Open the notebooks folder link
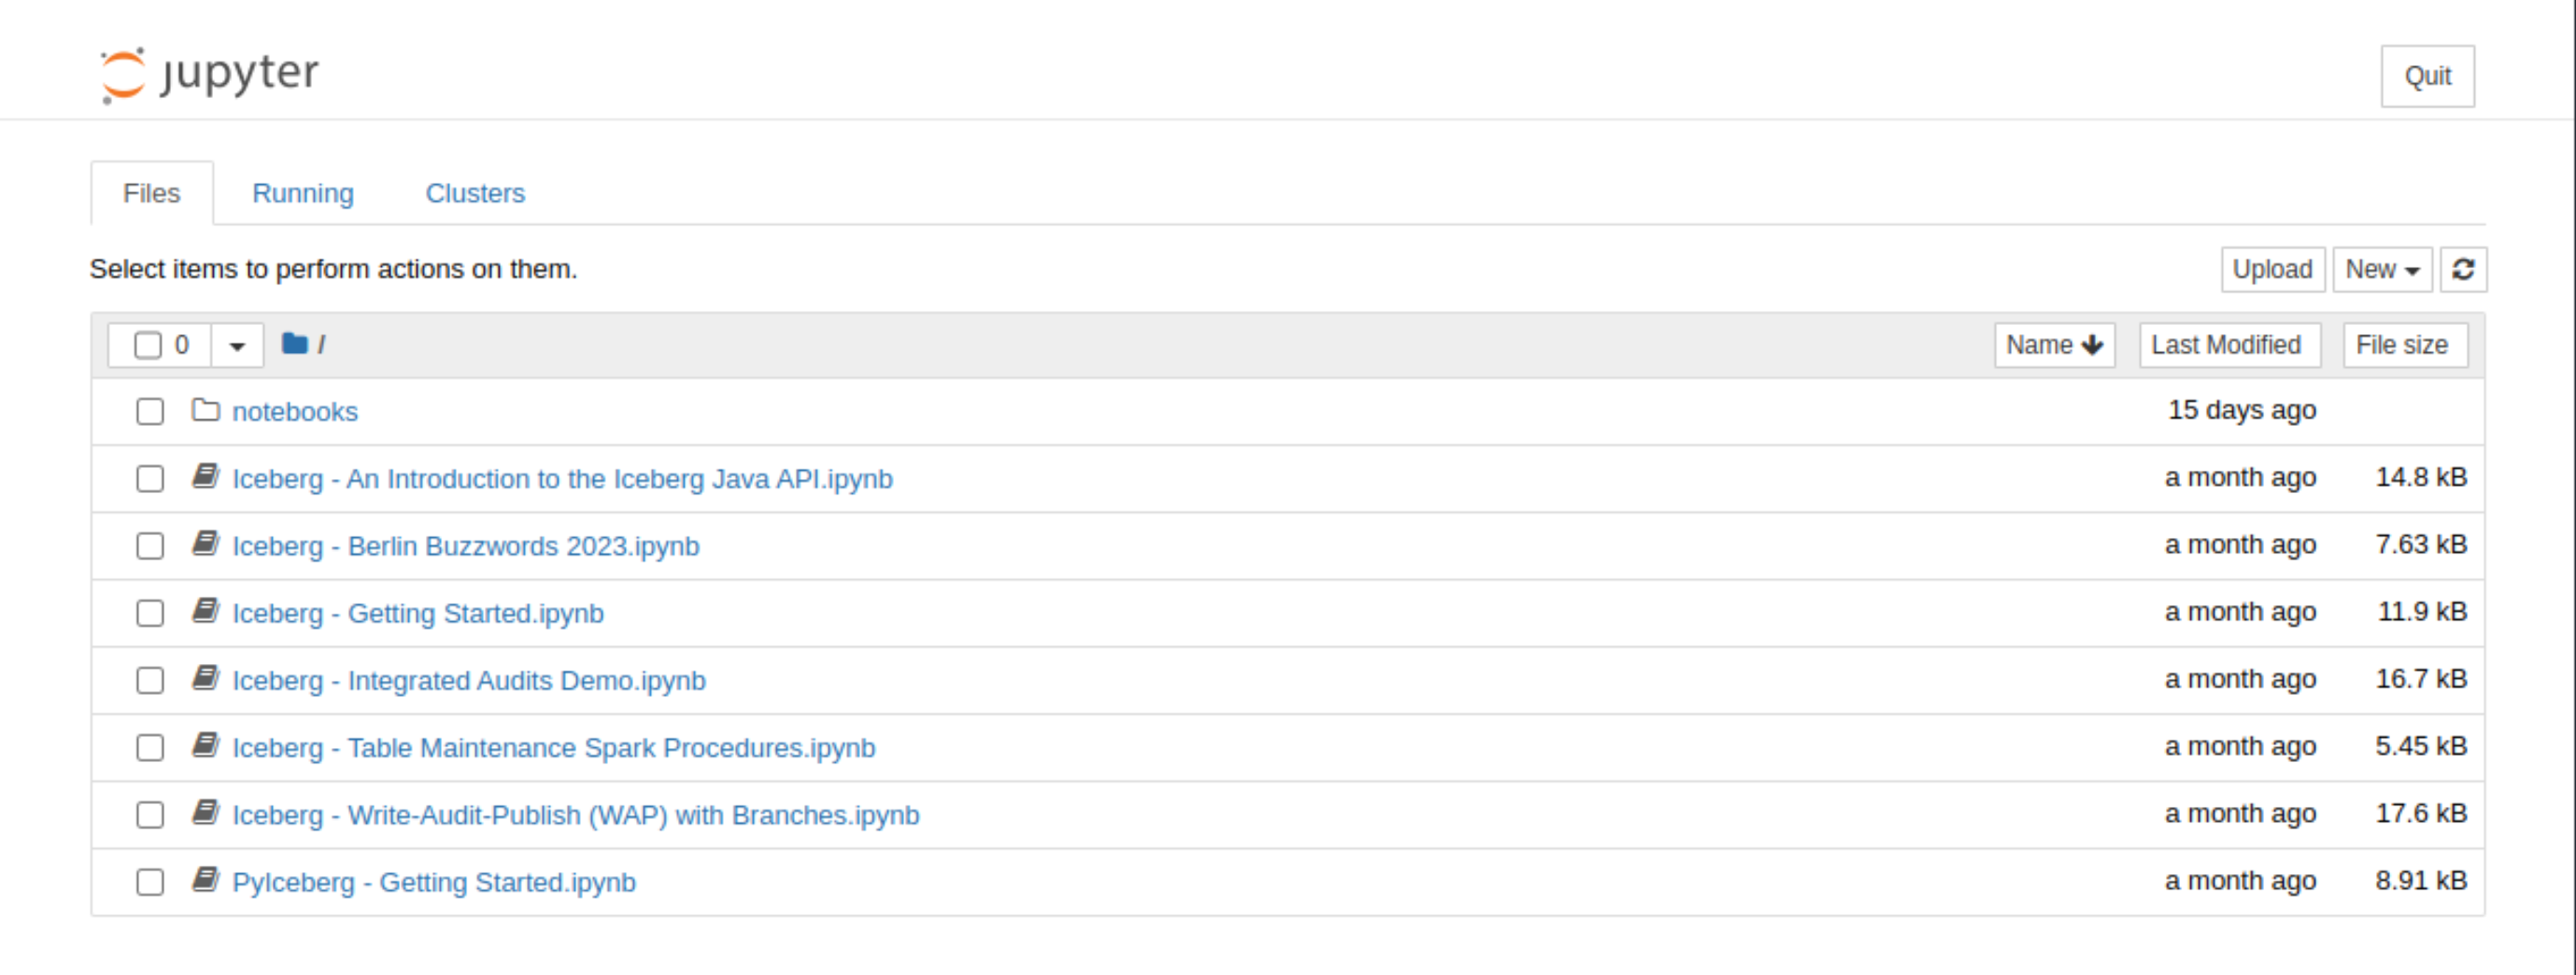 295,412
